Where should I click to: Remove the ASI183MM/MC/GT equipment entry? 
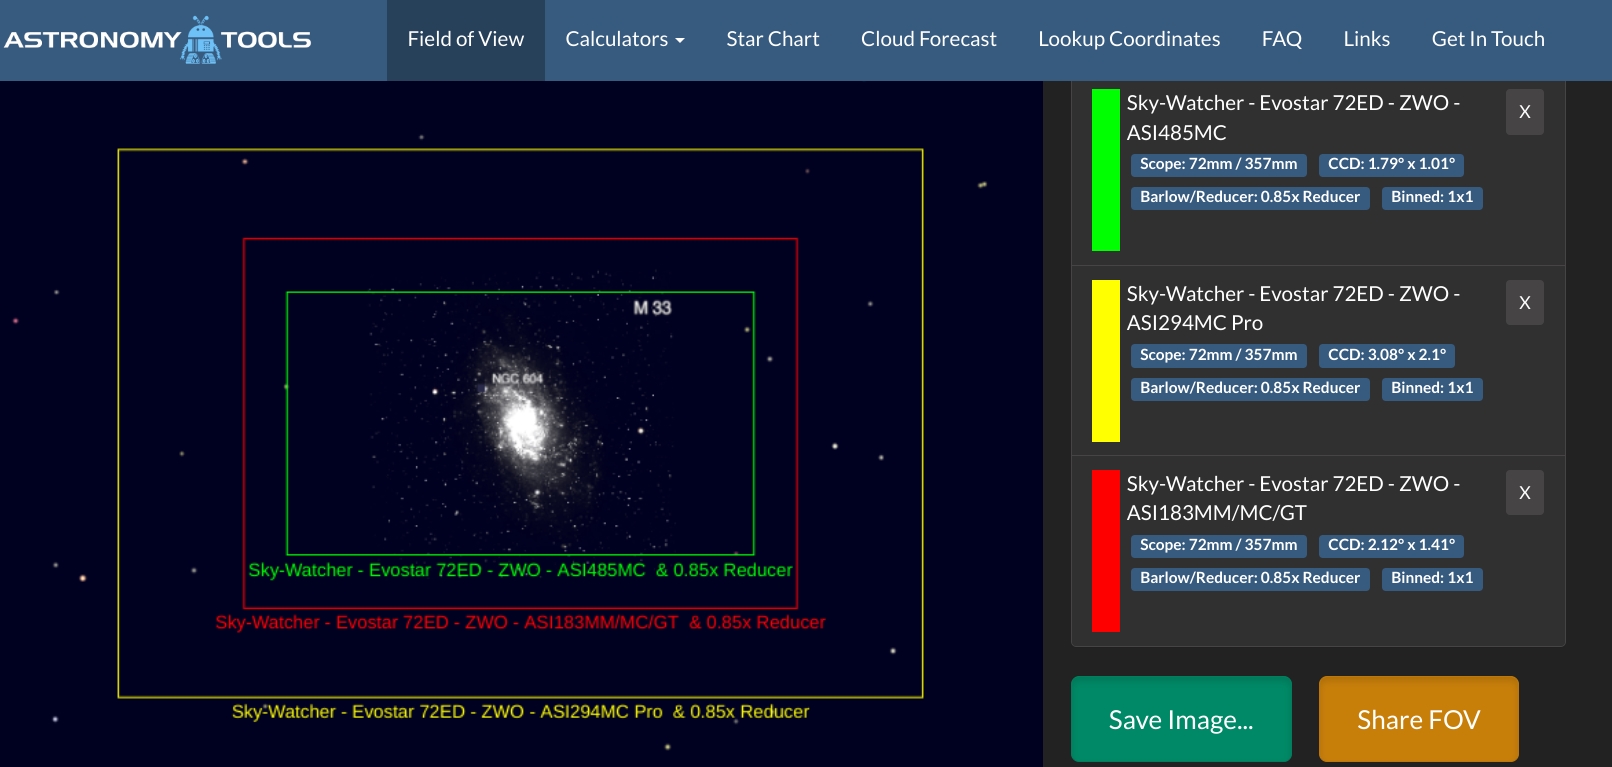coord(1524,493)
